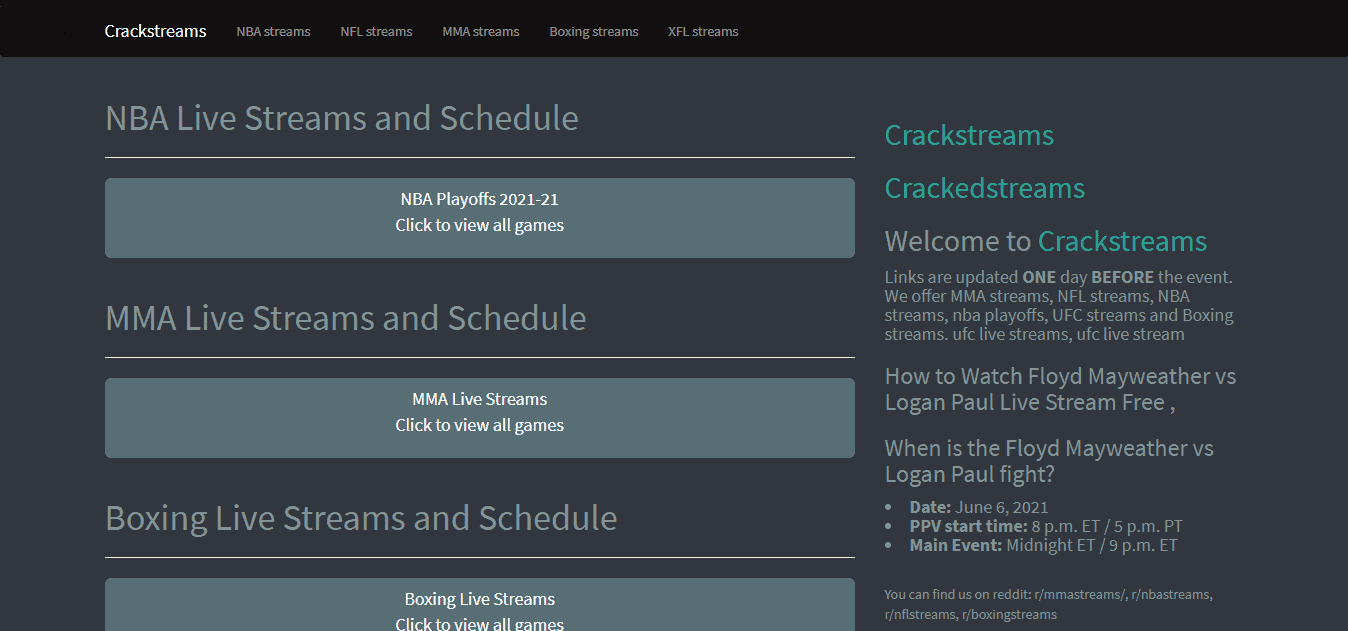
Task: Follow the r/nflstreams reddit link
Action: pos(919,615)
